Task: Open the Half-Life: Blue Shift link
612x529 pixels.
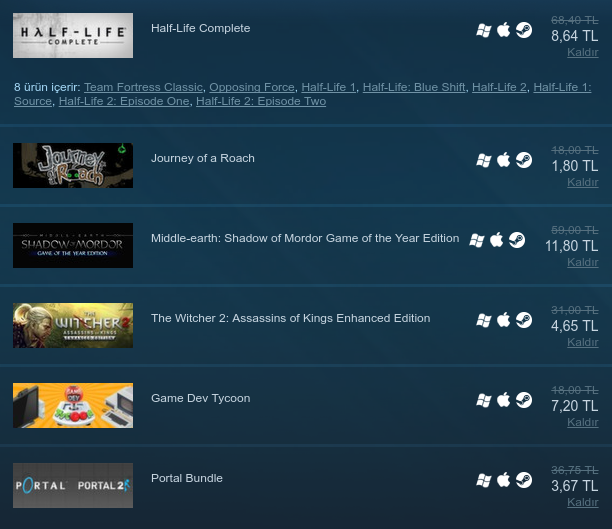Action: (x=414, y=87)
